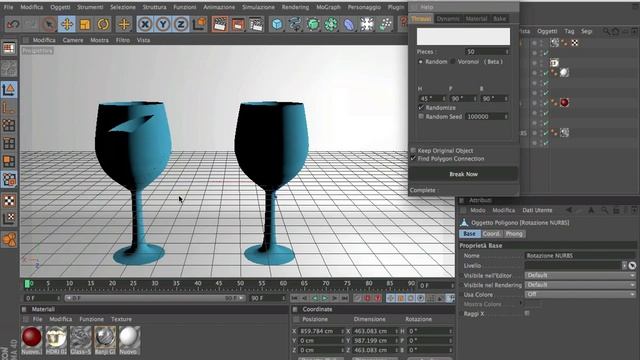
Task: Toggle Y axis lock
Action: pyautogui.click(x=163, y=24)
